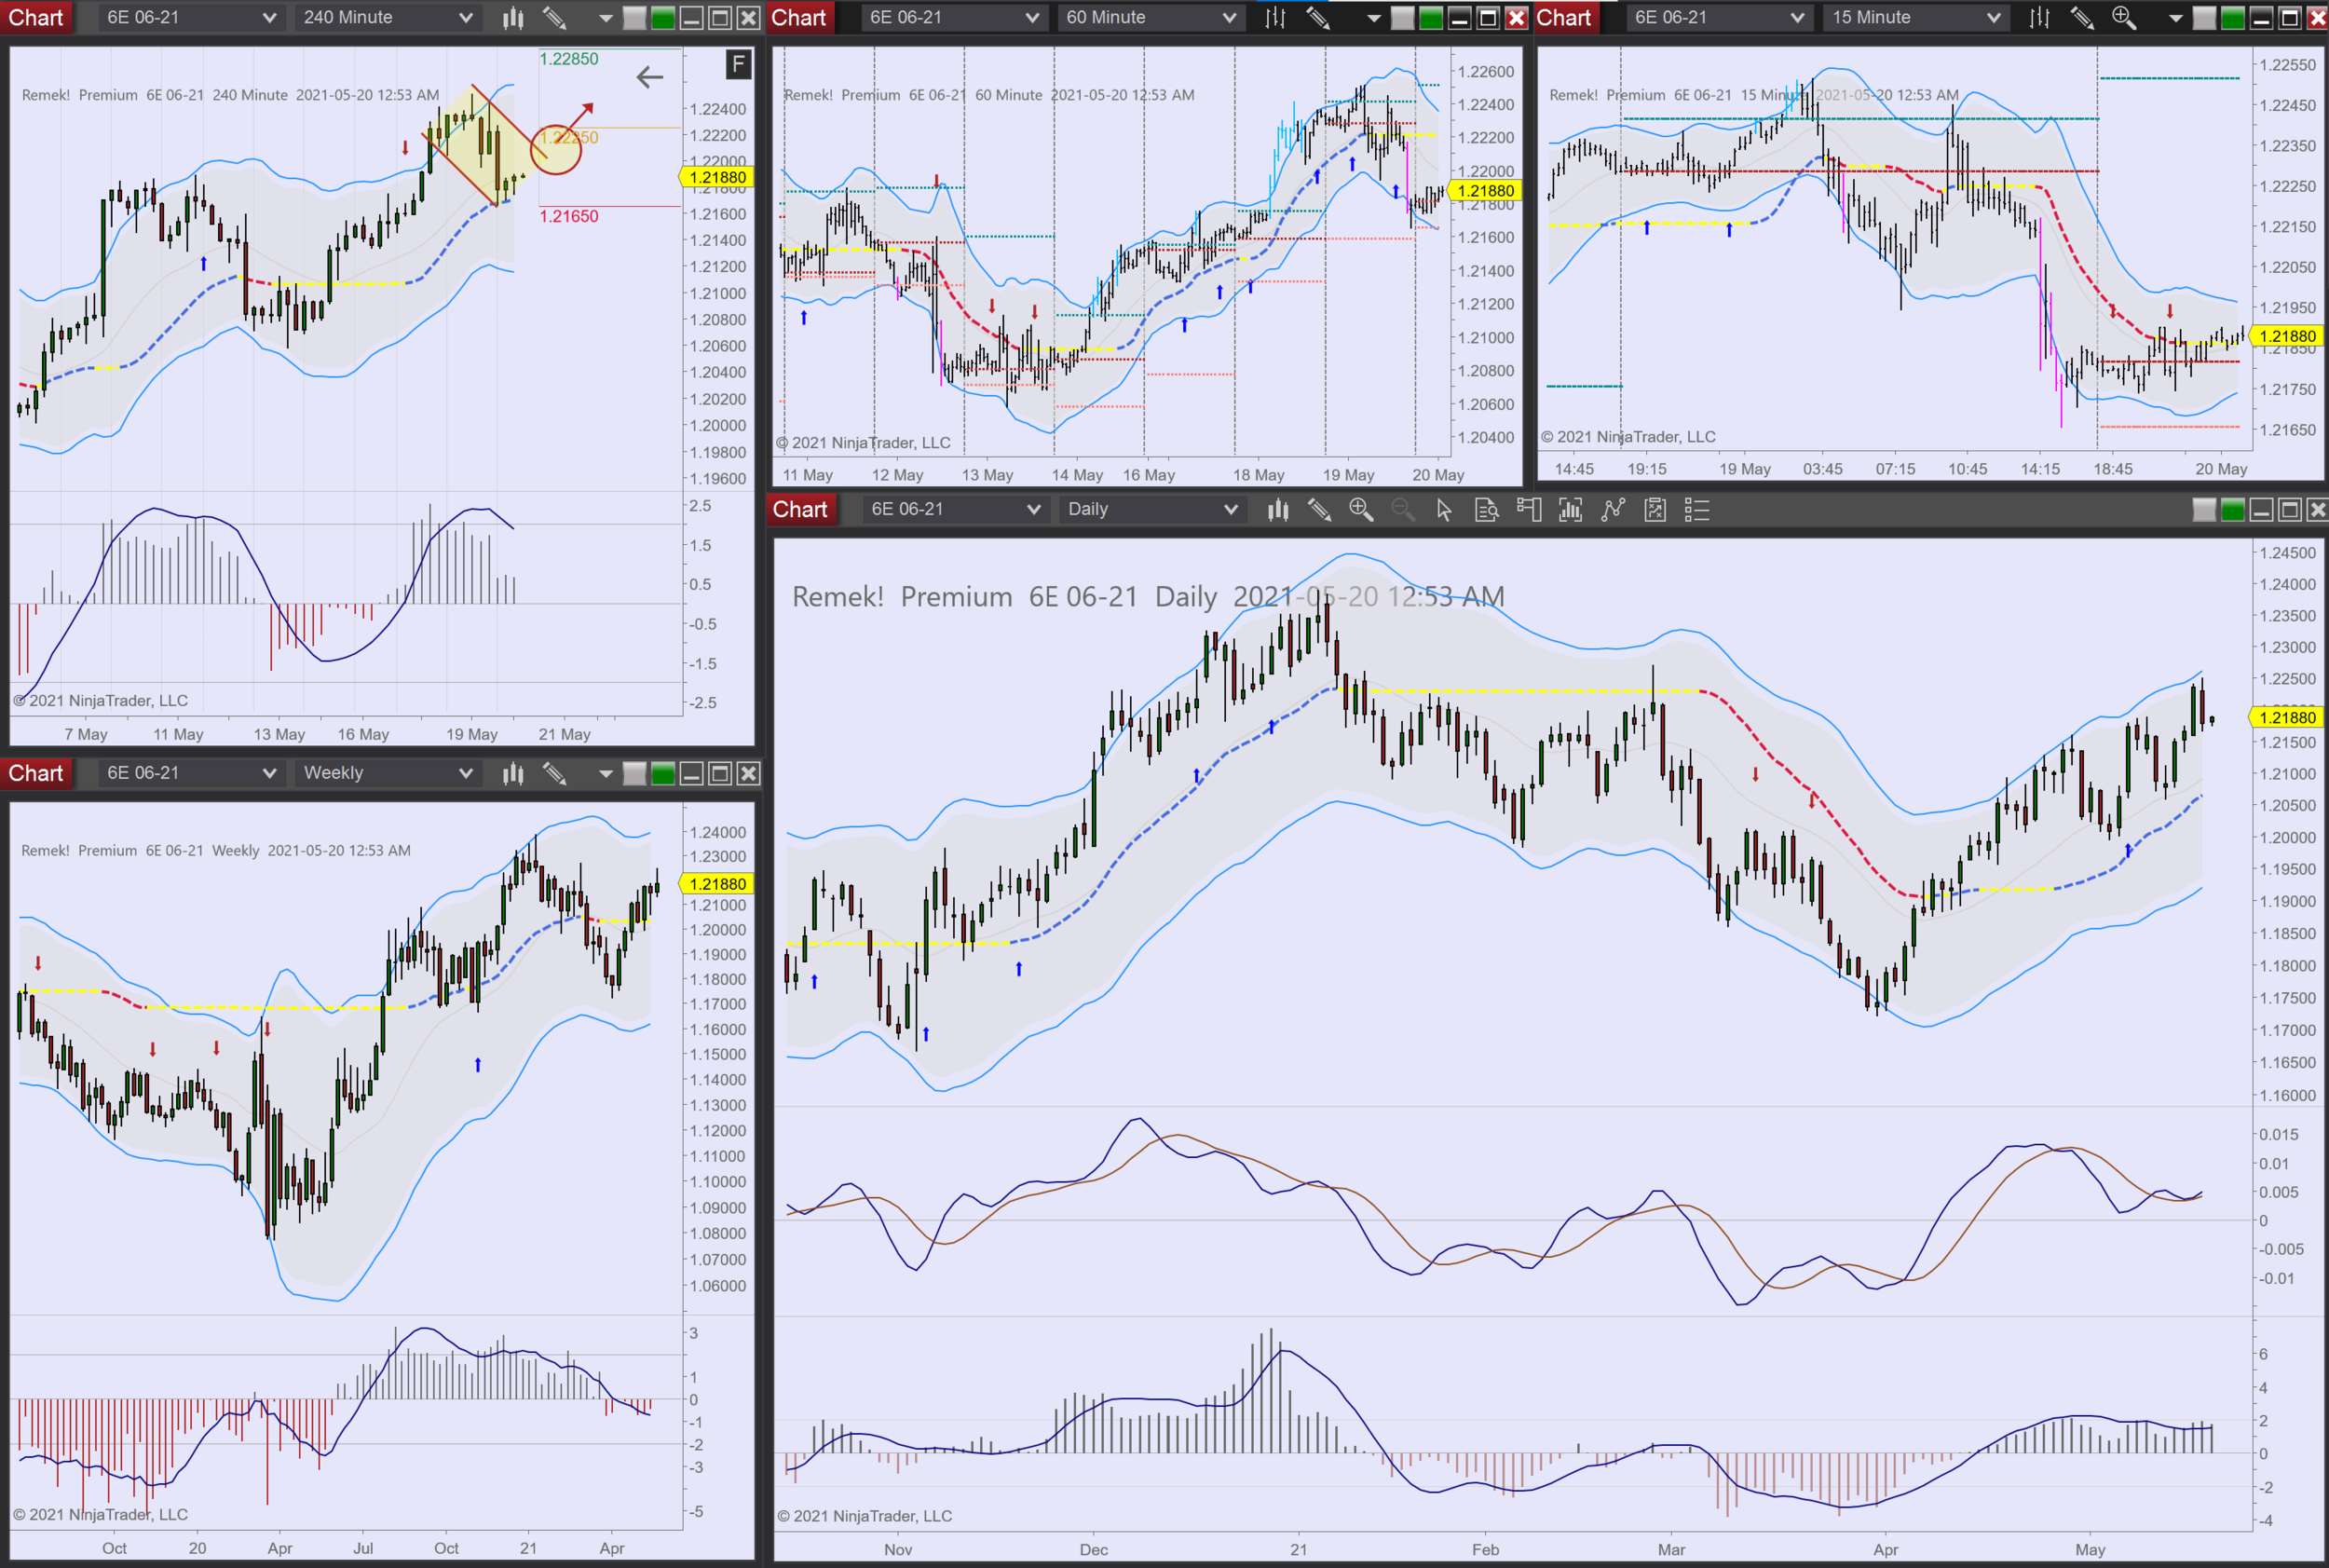Click yellow 1.21880 price marker on Daily chart

(x=2288, y=717)
